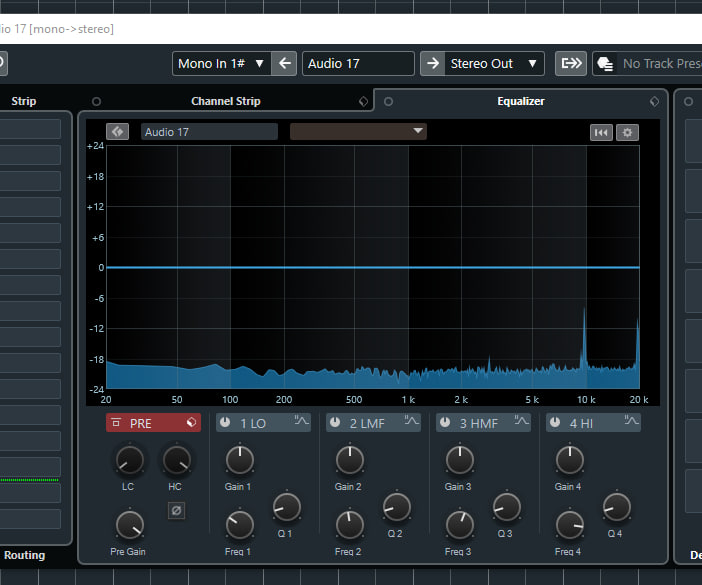The height and width of the screenshot is (585, 702).
Task: Toggle band 1 LO power button
Action: [x=225, y=422]
